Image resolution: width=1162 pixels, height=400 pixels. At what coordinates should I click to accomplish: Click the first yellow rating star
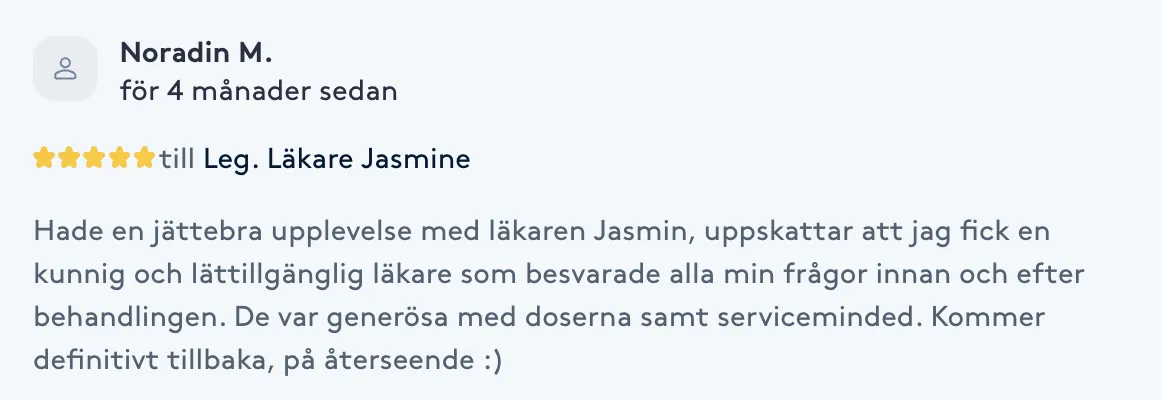(x=44, y=158)
